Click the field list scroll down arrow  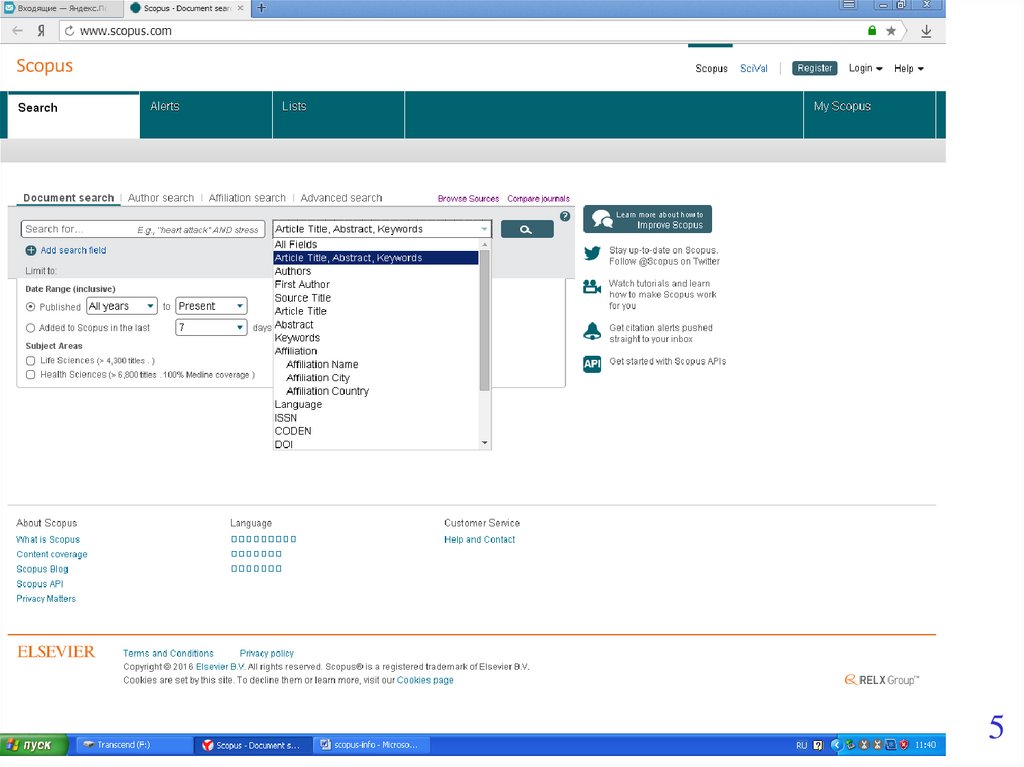coord(485,443)
